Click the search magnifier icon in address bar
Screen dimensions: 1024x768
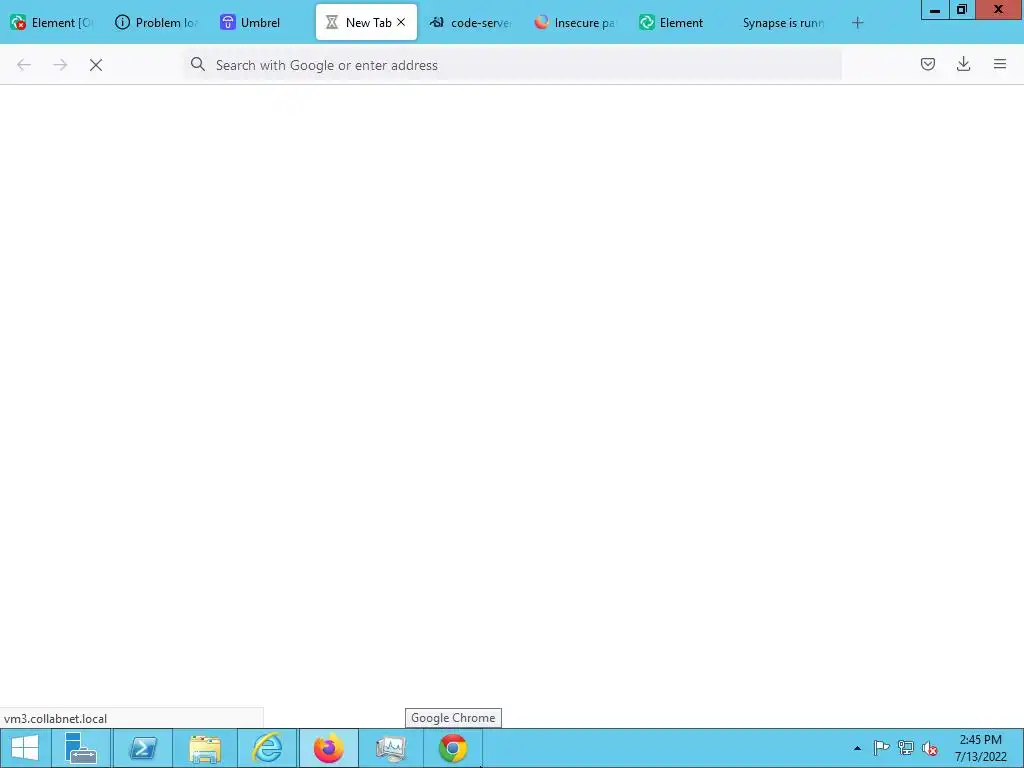click(198, 64)
